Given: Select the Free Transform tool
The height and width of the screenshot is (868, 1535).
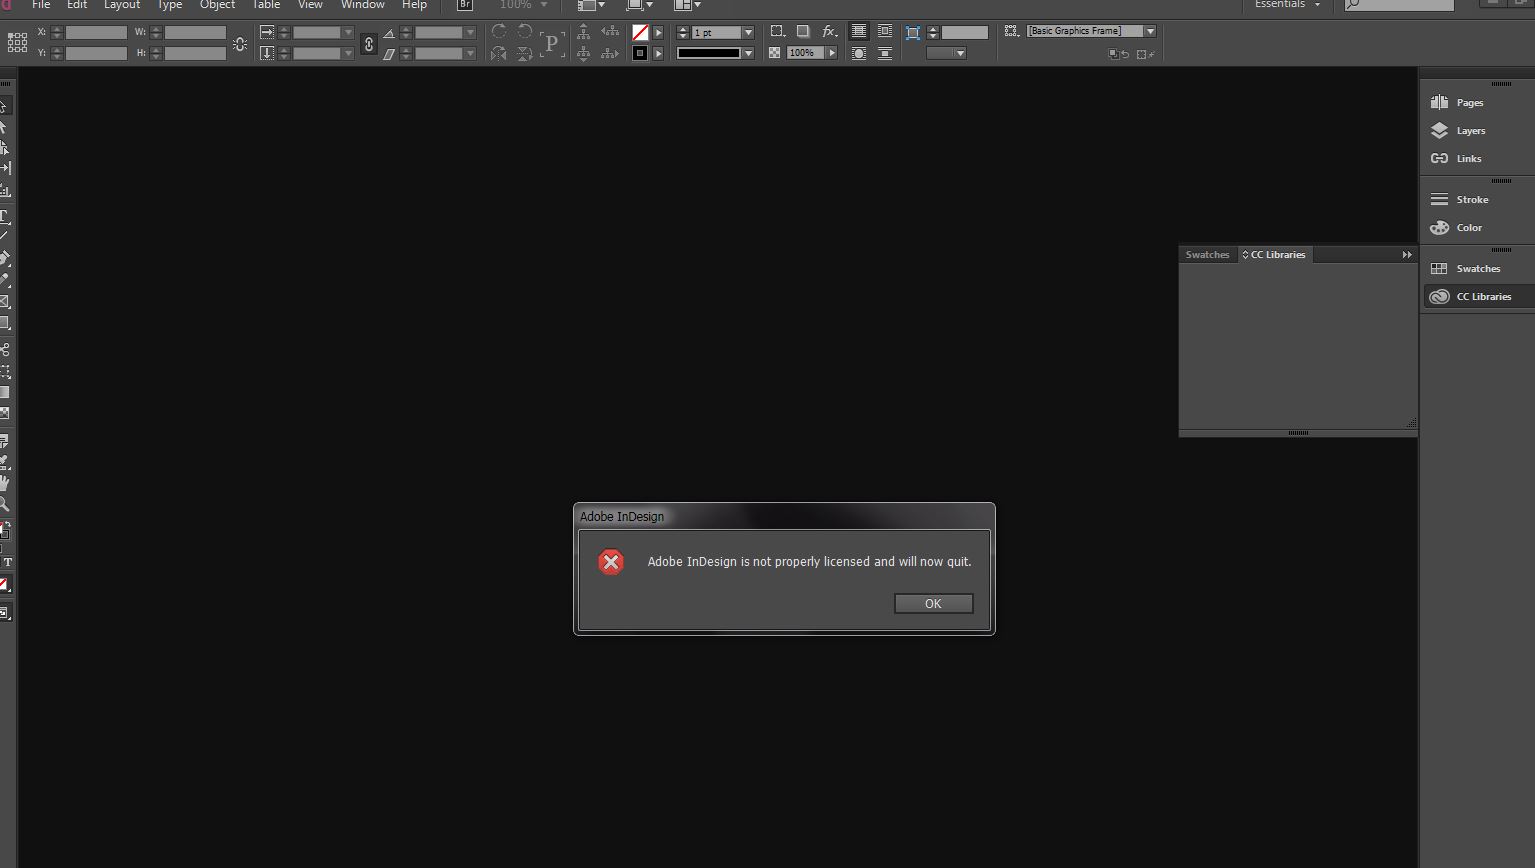Looking at the screenshot, I should pos(4,370).
